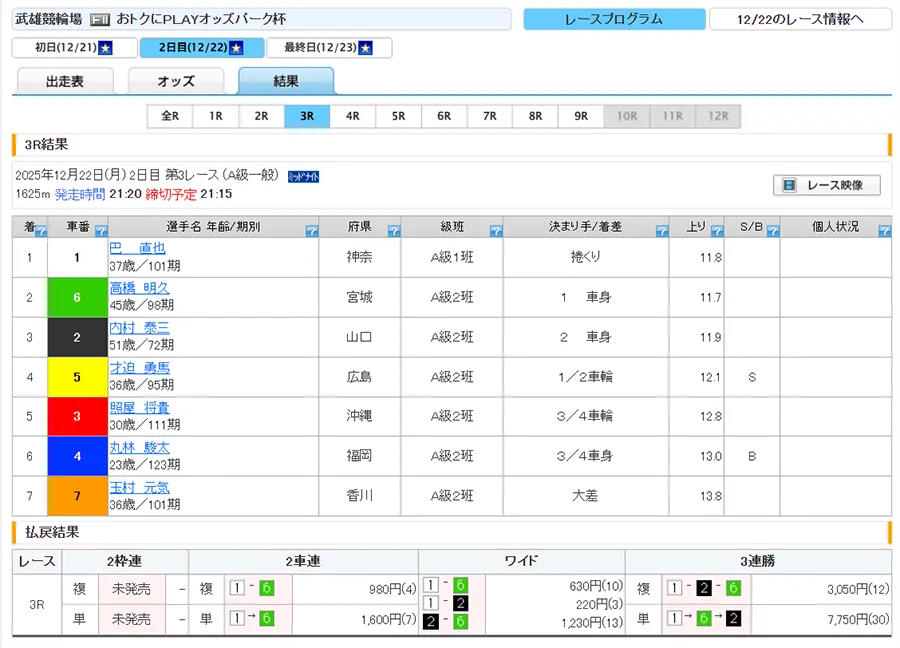Click the help icon in 上り column header
Viewport: 900px width, 648px height.
[716, 231]
